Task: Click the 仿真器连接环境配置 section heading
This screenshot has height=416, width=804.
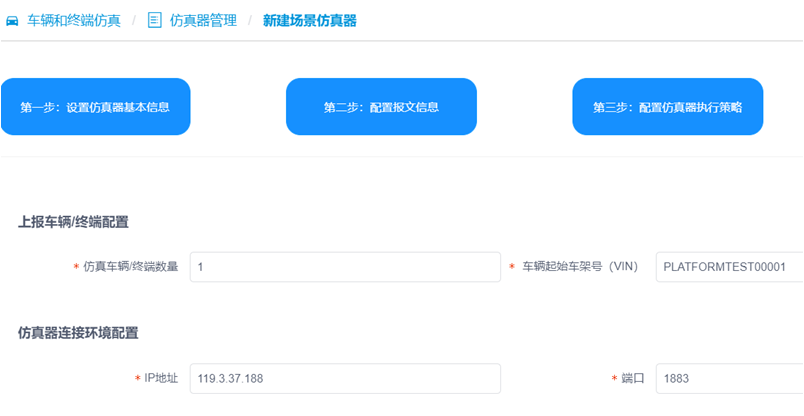Action: (78, 333)
